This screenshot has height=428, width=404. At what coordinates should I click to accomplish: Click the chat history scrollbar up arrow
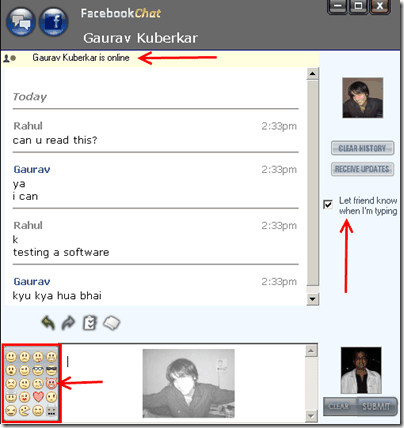click(312, 73)
